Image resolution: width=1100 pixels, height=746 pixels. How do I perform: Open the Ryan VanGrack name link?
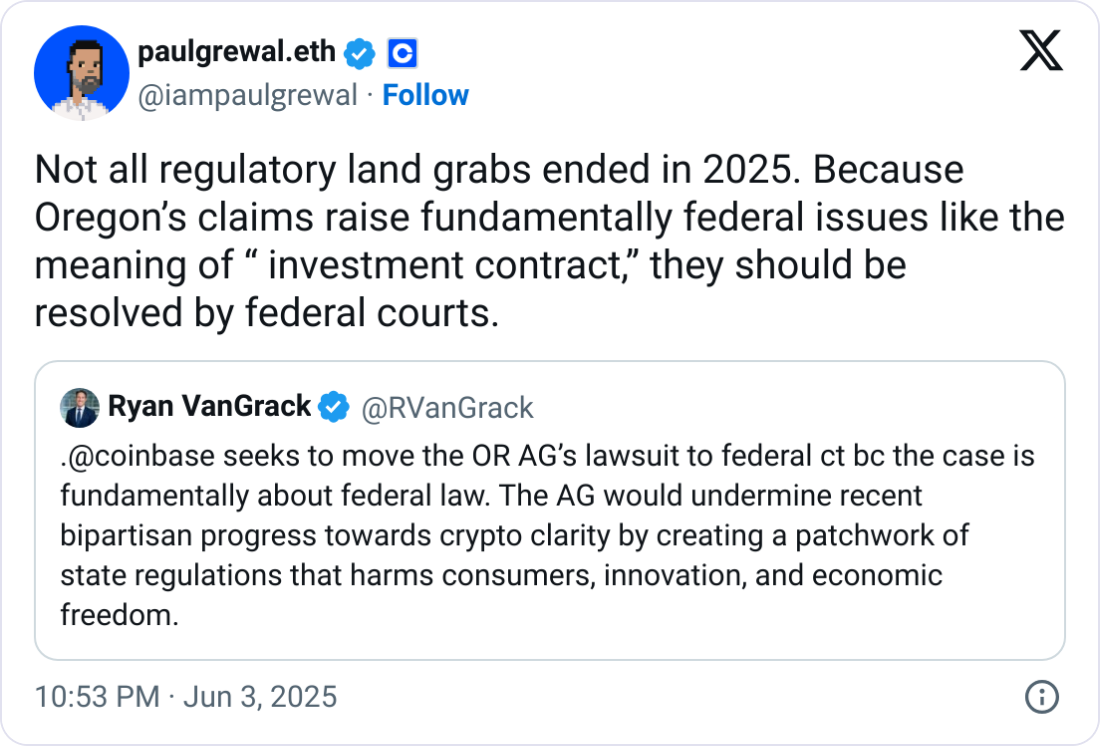(209, 407)
